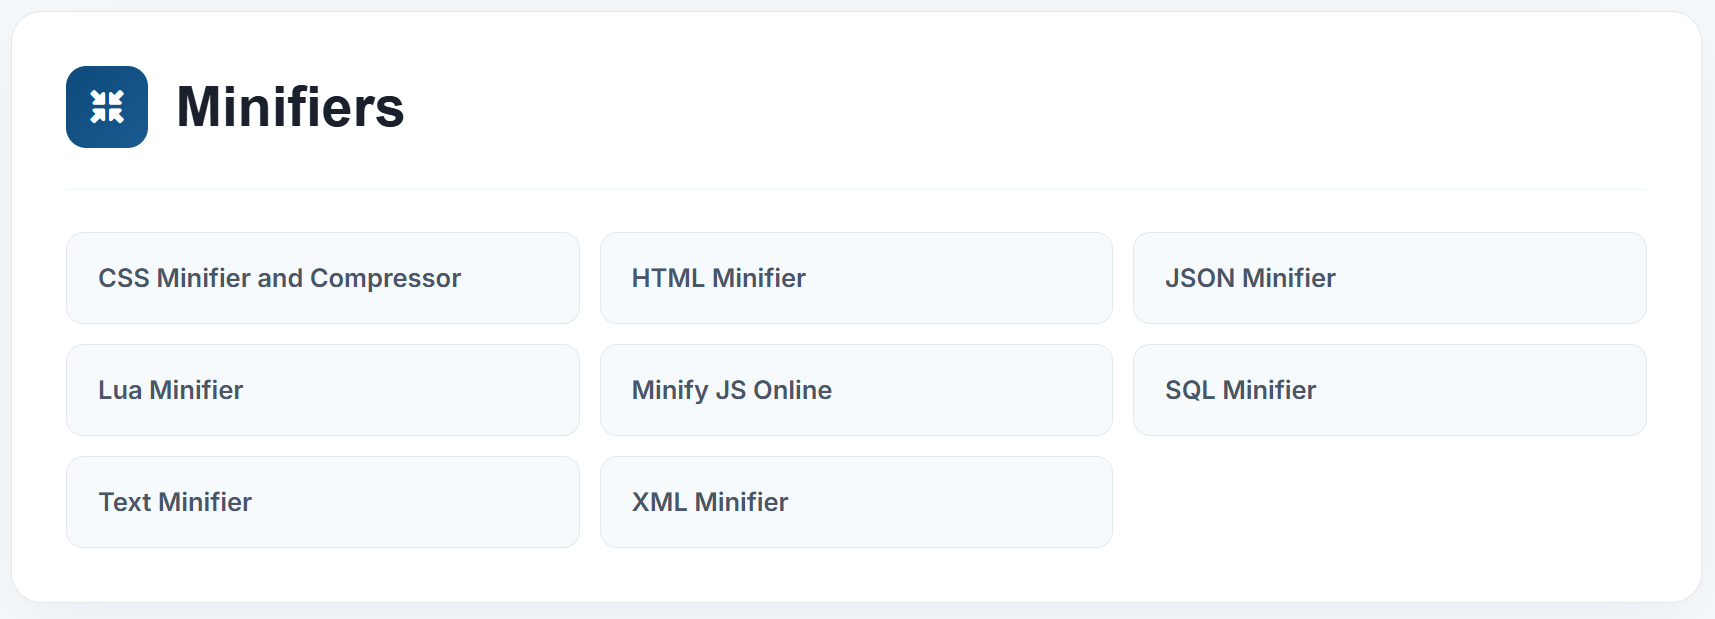Open the XML Minifier link
The height and width of the screenshot is (619, 1715).
pyautogui.click(x=855, y=502)
